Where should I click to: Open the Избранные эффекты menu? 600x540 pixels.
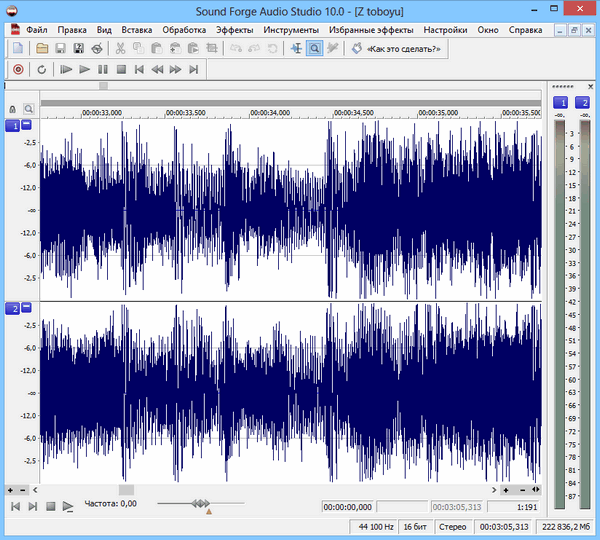tap(371, 29)
